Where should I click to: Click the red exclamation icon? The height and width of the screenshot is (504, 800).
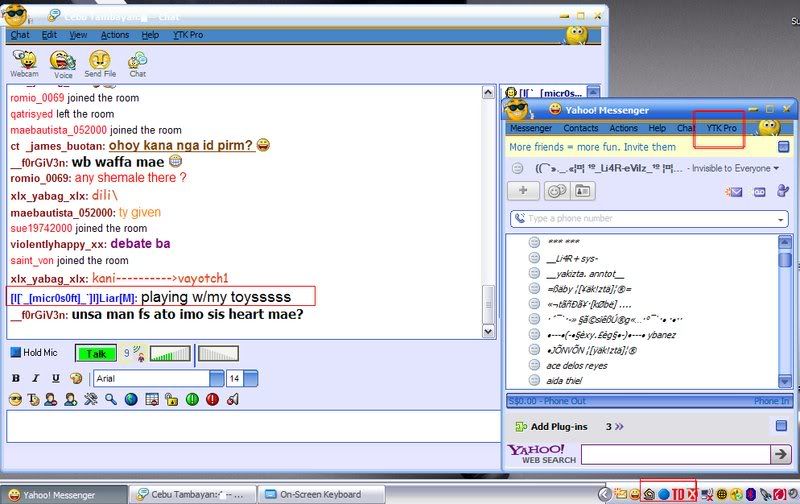point(213,399)
